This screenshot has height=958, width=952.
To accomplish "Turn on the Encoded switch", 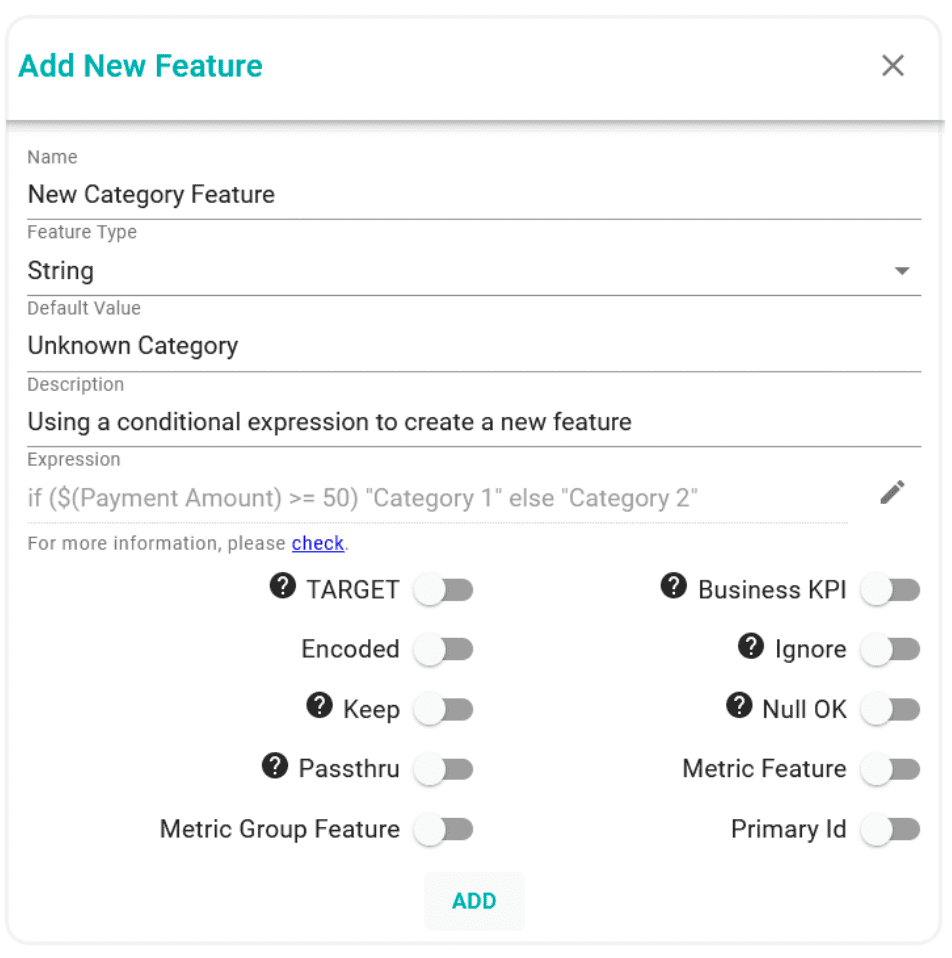I will 444,649.
